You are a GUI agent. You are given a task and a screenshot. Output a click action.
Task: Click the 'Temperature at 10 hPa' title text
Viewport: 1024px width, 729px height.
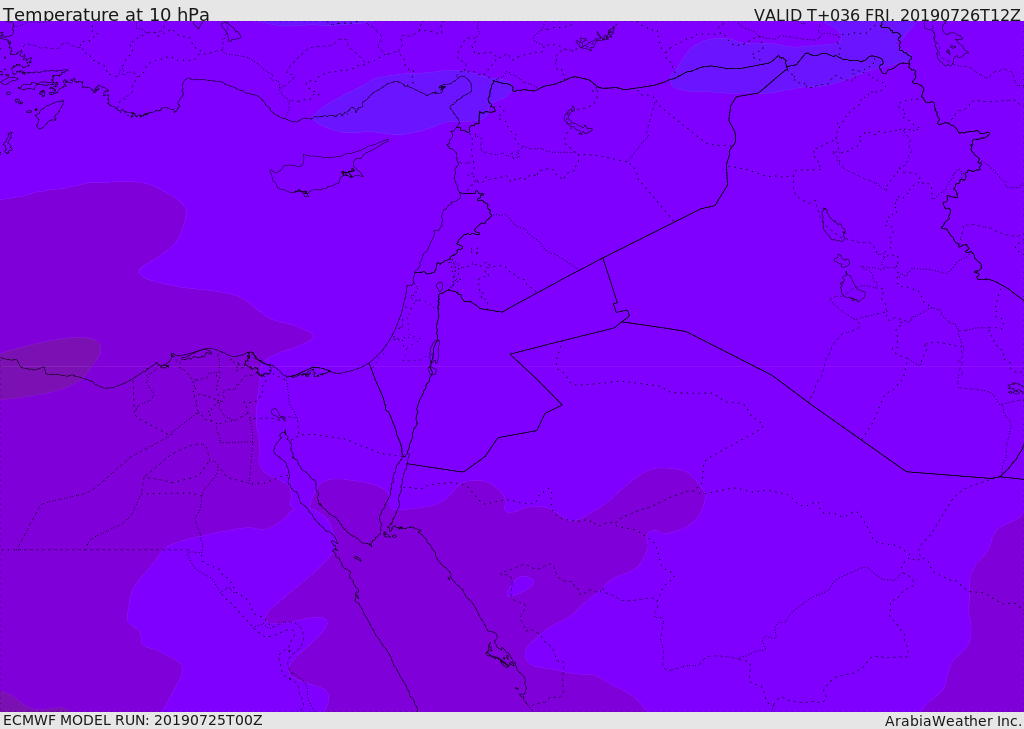[x=106, y=14]
